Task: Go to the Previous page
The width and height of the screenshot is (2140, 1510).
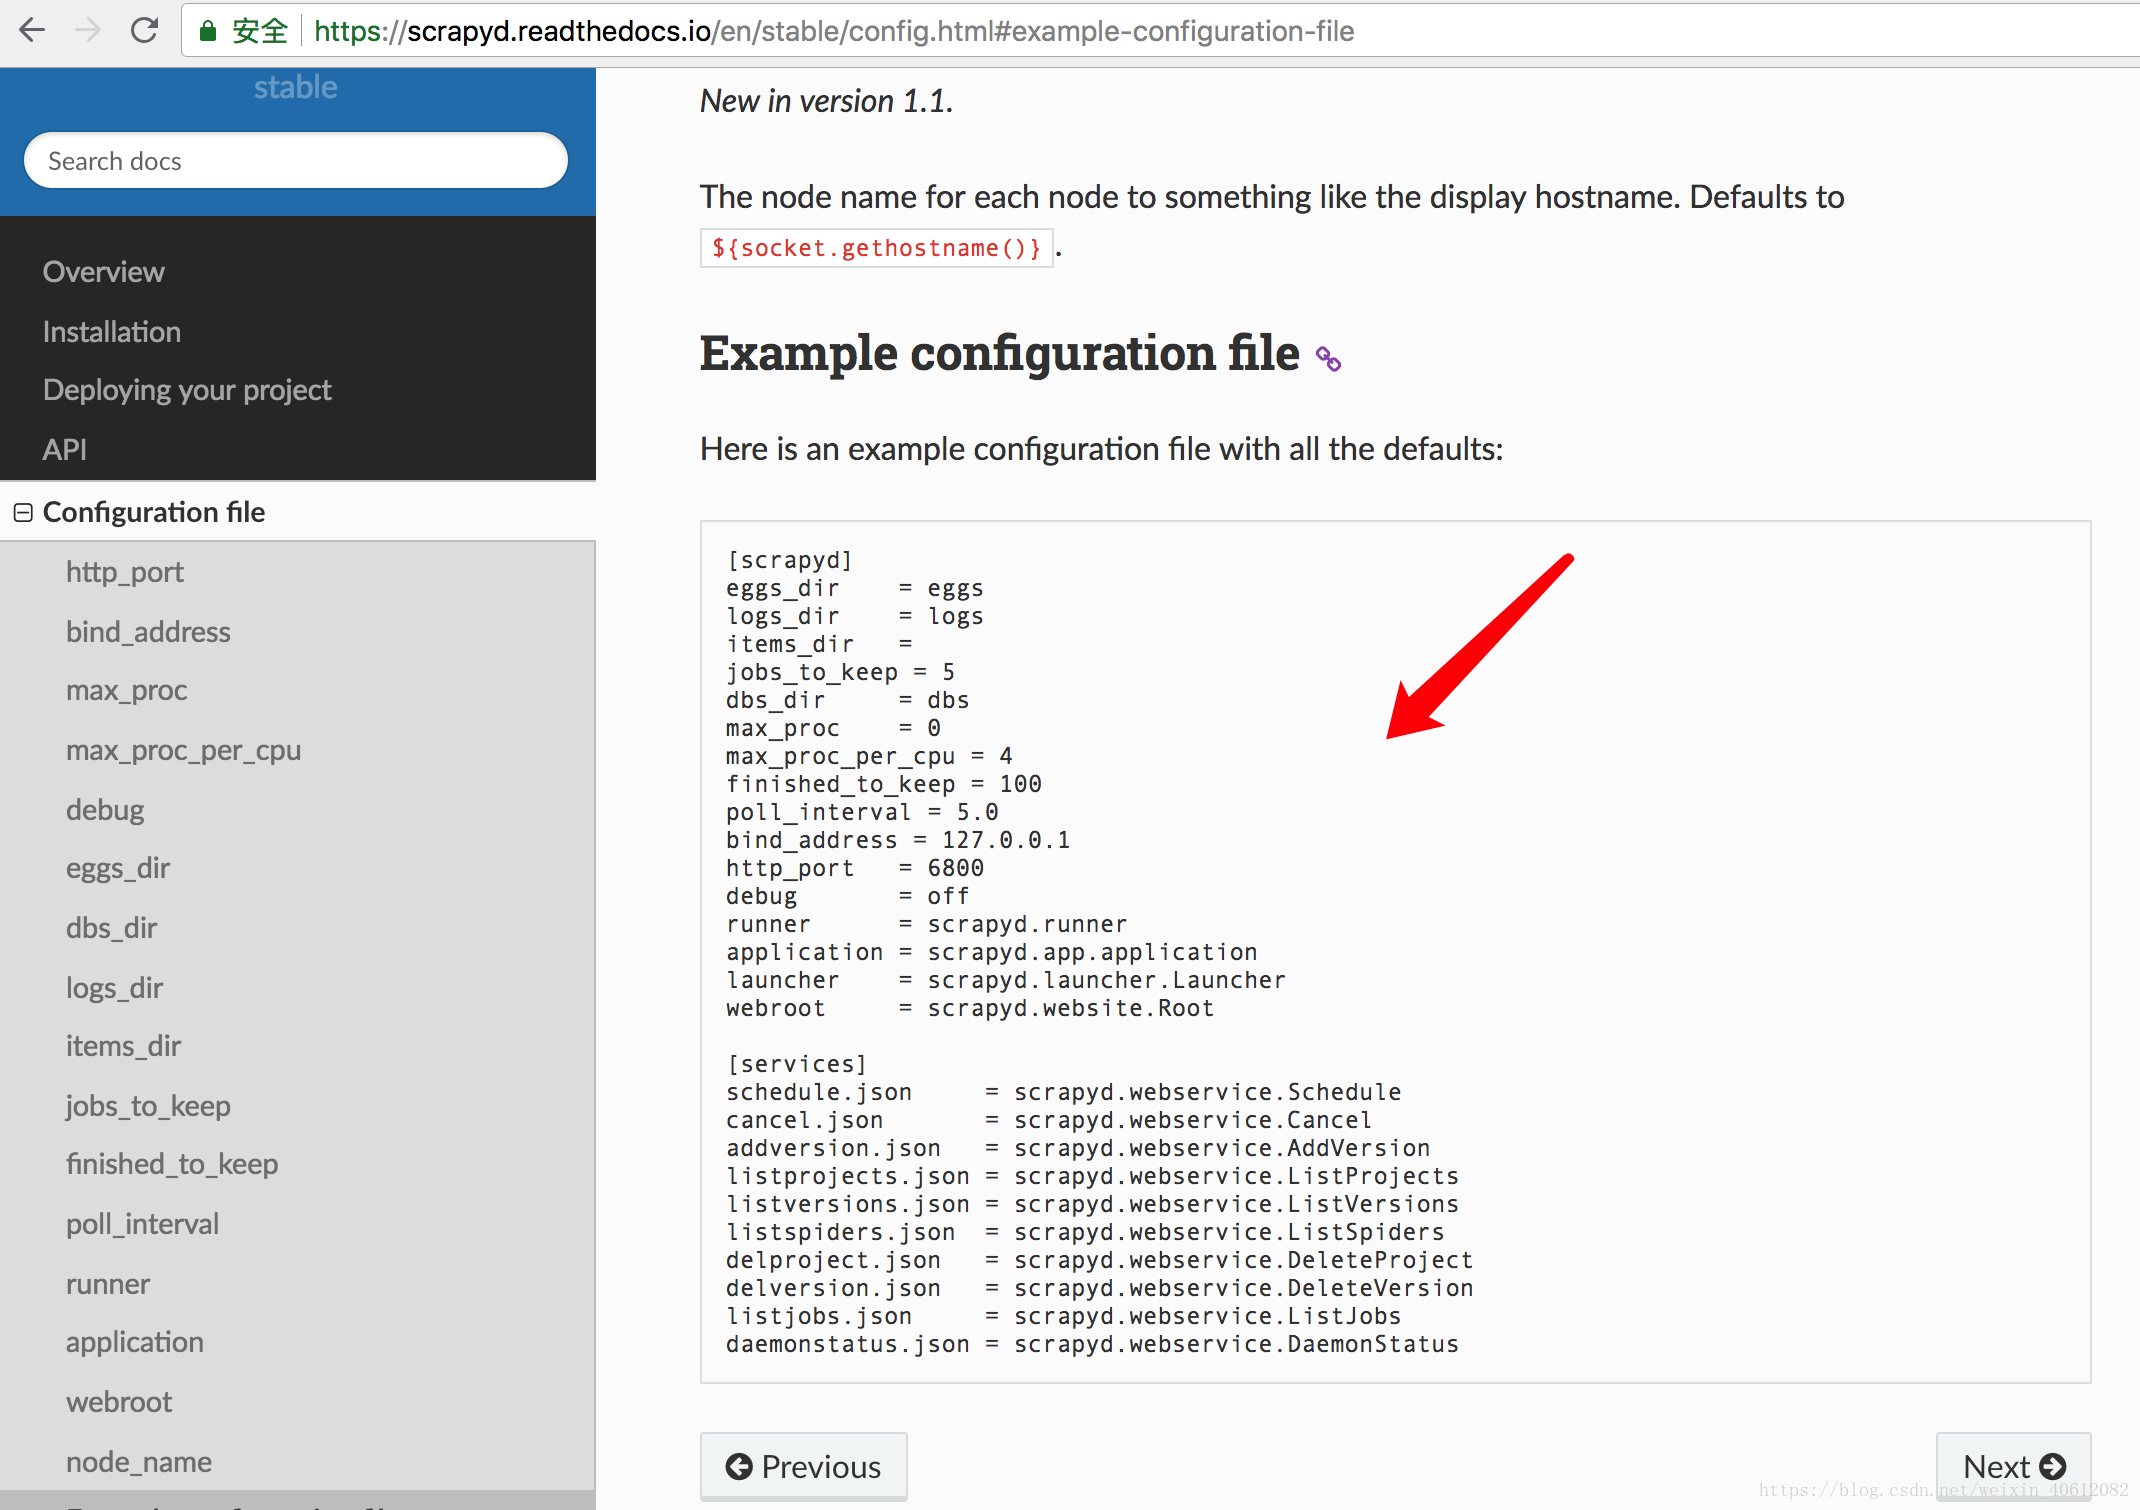Action: [804, 1466]
